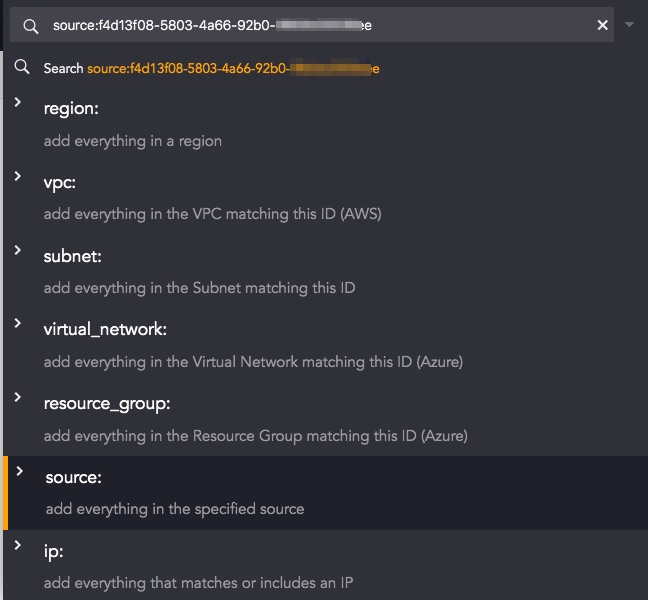Expand the vpc: chevron
The width and height of the screenshot is (648, 600).
pos(18,176)
